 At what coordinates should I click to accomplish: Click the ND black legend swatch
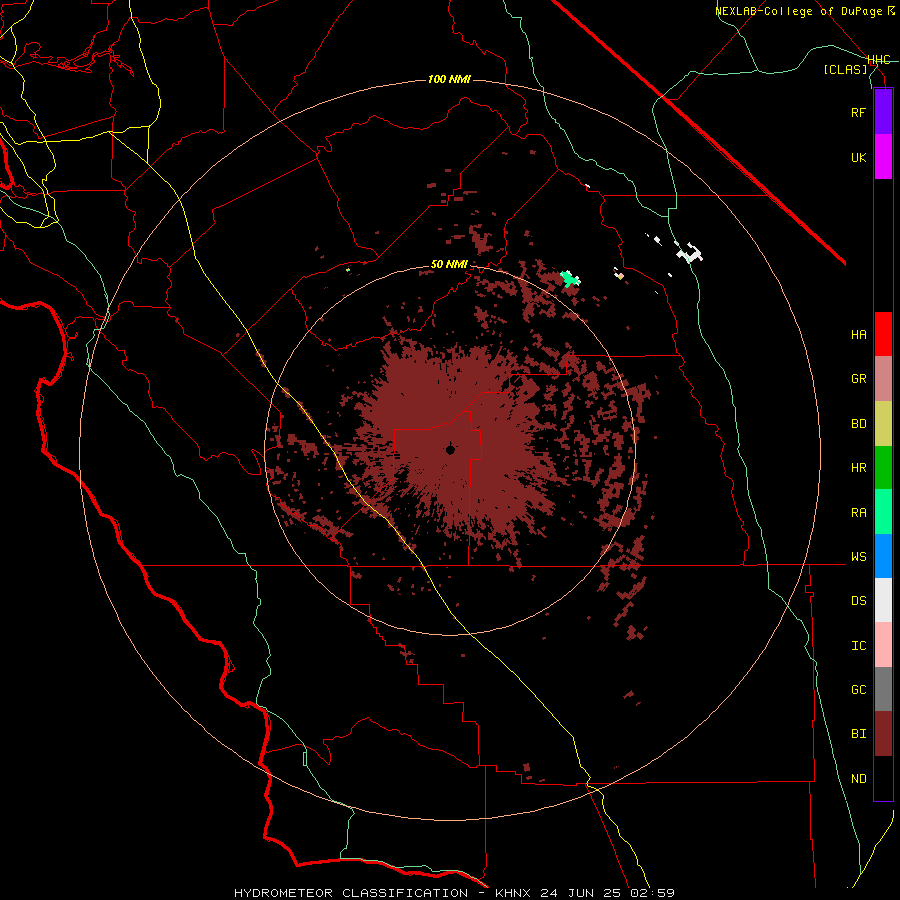click(883, 778)
